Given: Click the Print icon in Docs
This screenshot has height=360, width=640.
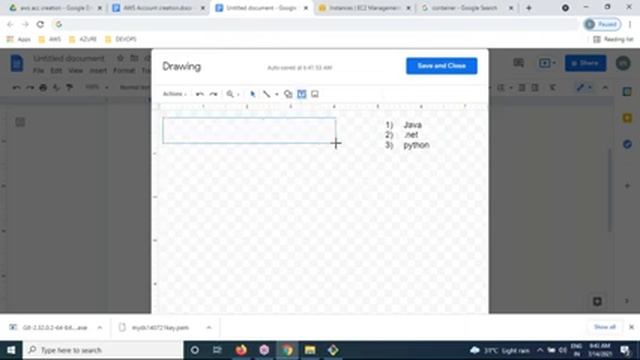Looking at the screenshot, I should (43, 87).
